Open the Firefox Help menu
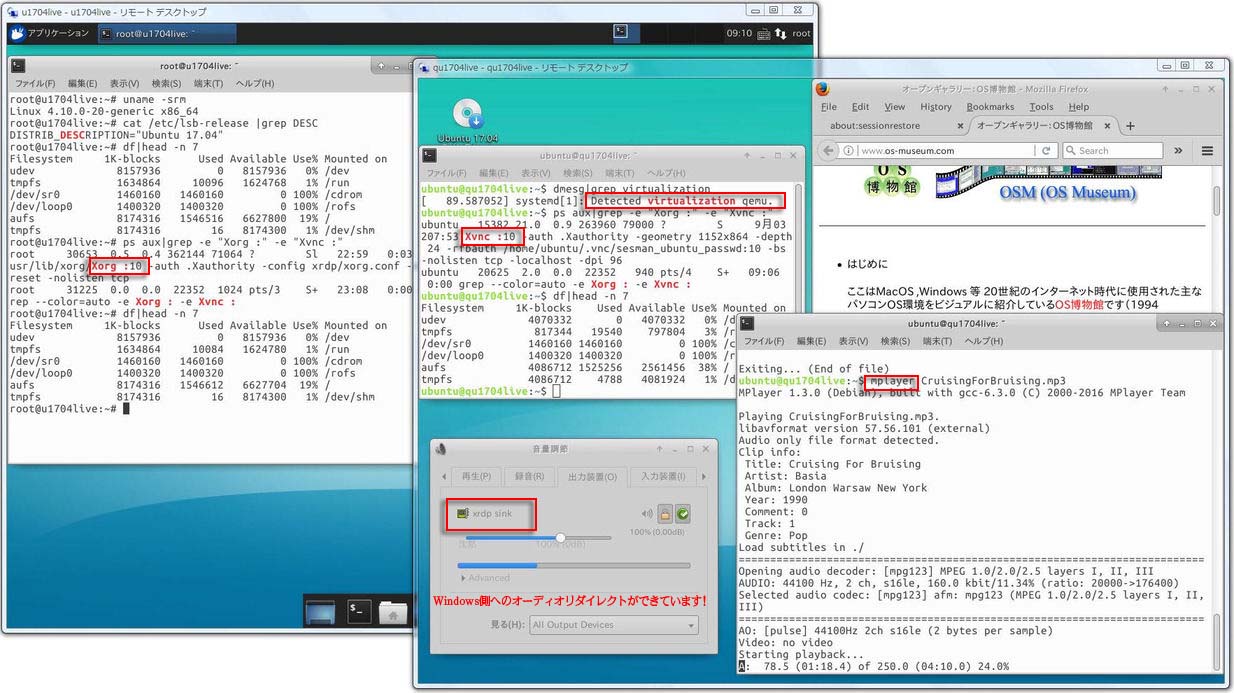1234x693 pixels. pyautogui.click(x=1079, y=107)
